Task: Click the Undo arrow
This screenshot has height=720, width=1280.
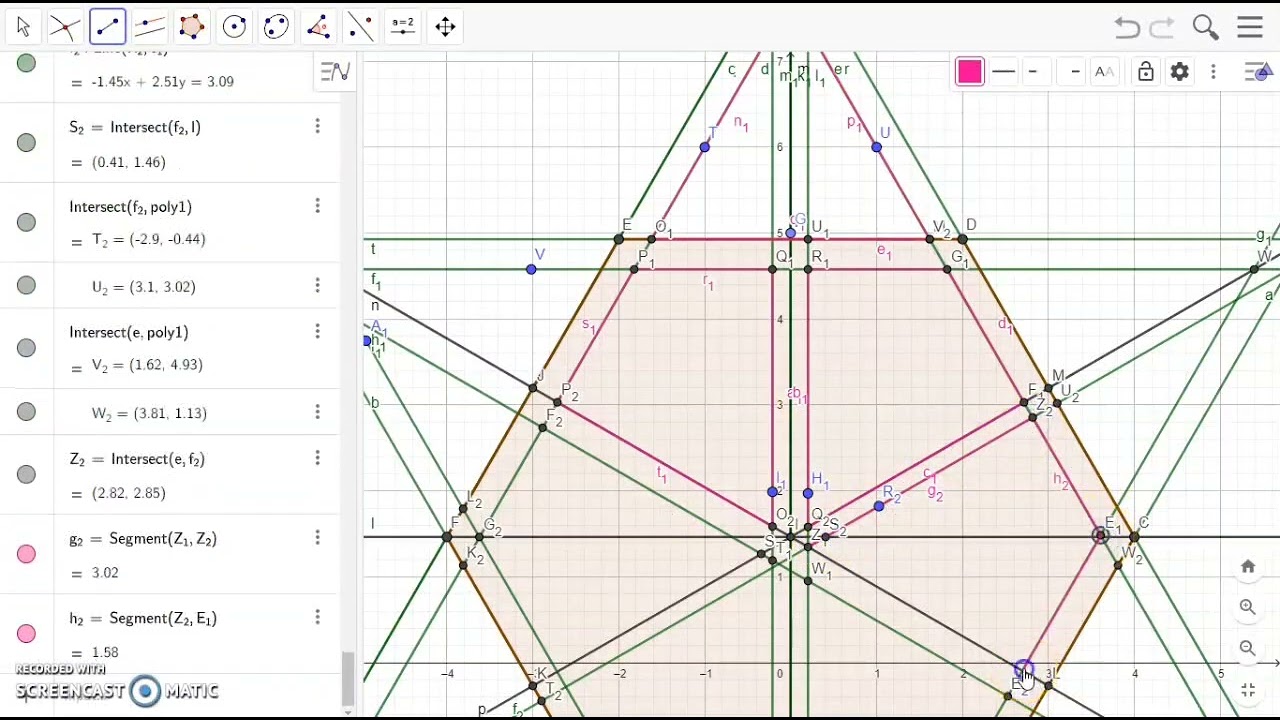Action: click(1127, 27)
